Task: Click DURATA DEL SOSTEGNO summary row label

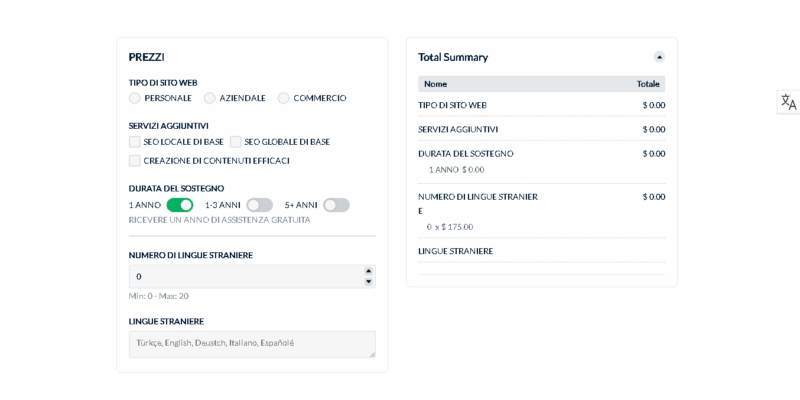Action: (x=465, y=154)
